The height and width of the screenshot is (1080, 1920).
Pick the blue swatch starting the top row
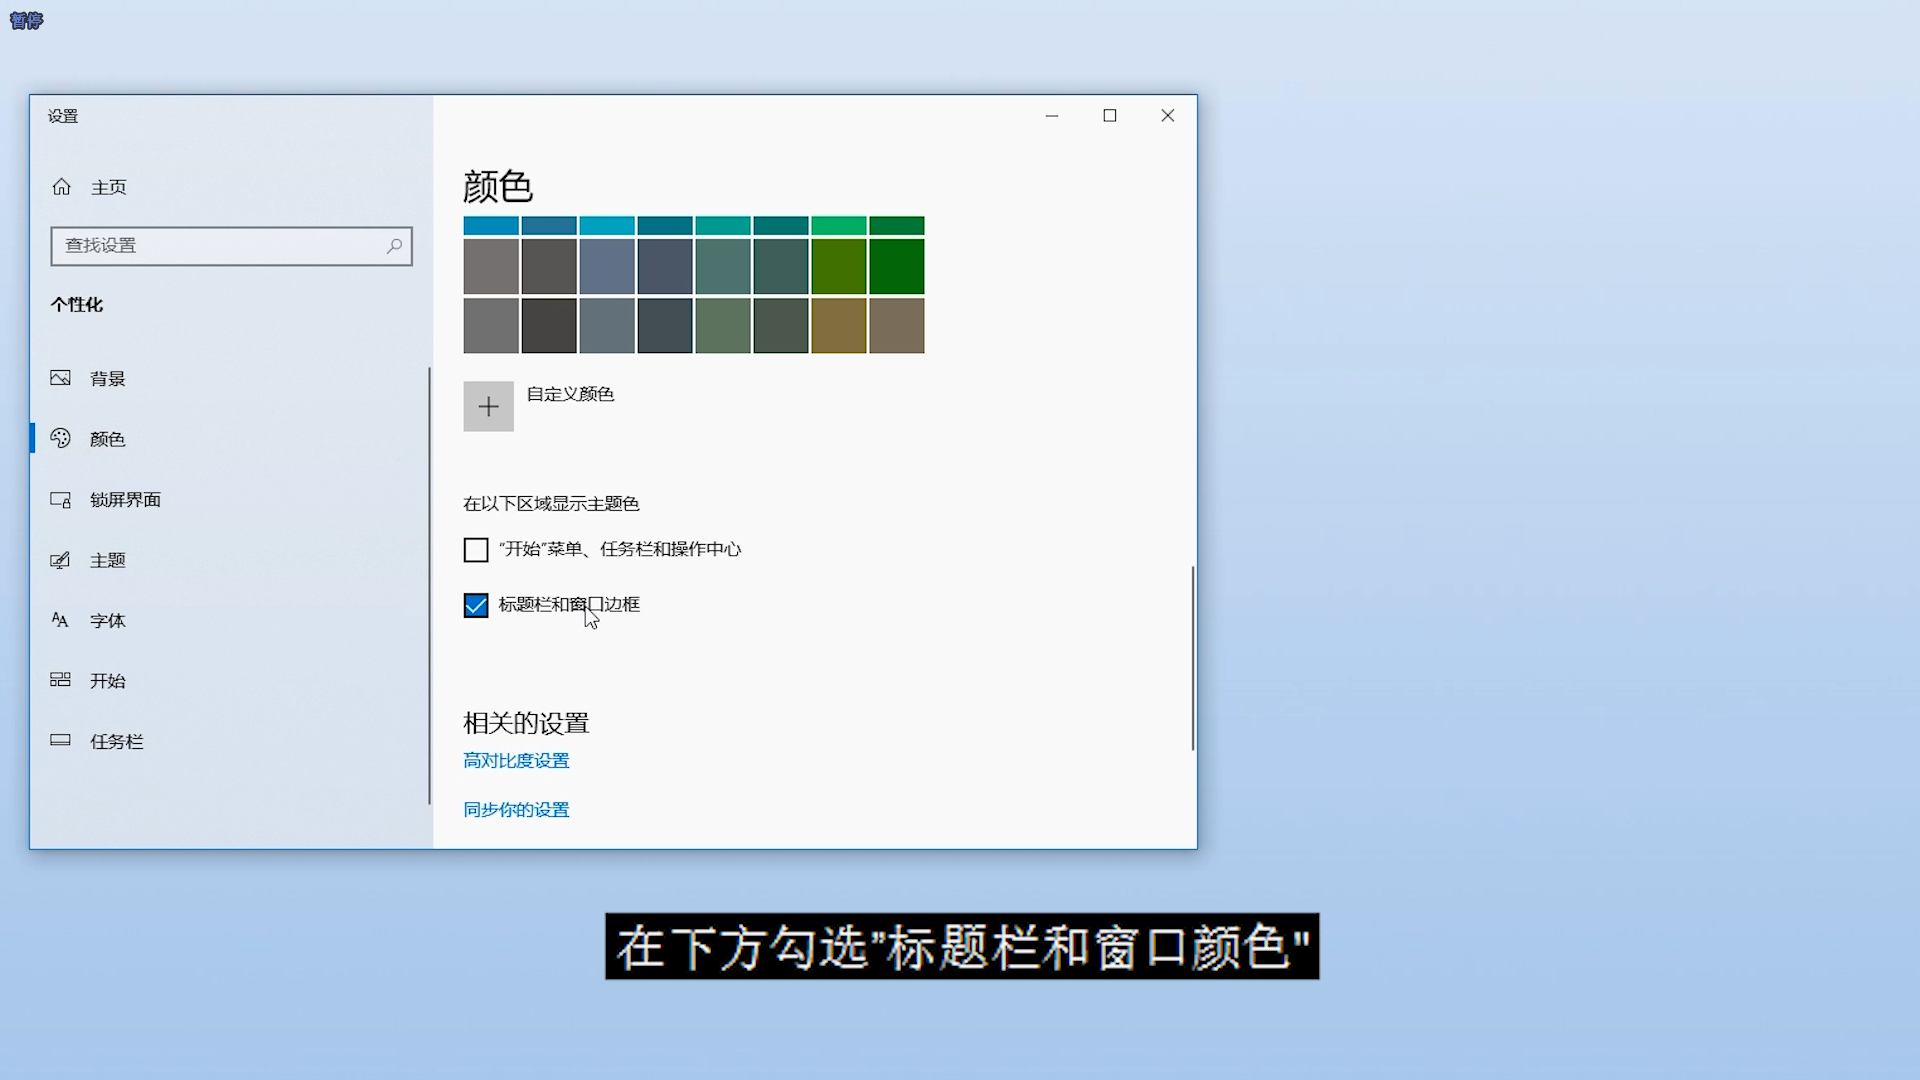point(491,226)
